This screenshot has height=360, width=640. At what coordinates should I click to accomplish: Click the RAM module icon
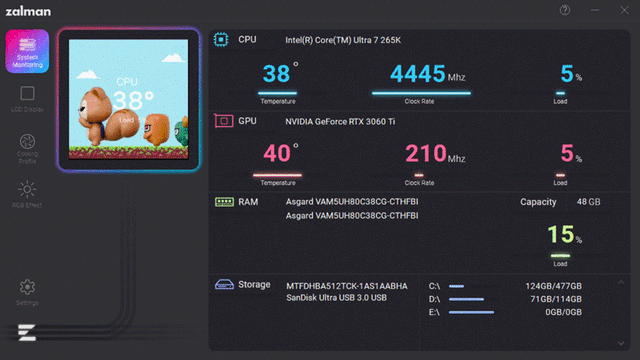[224, 202]
